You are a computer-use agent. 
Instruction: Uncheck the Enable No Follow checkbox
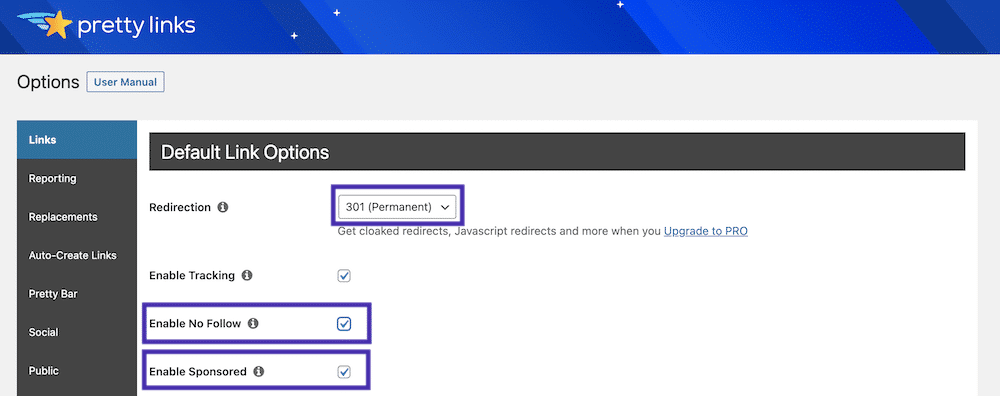tap(344, 324)
